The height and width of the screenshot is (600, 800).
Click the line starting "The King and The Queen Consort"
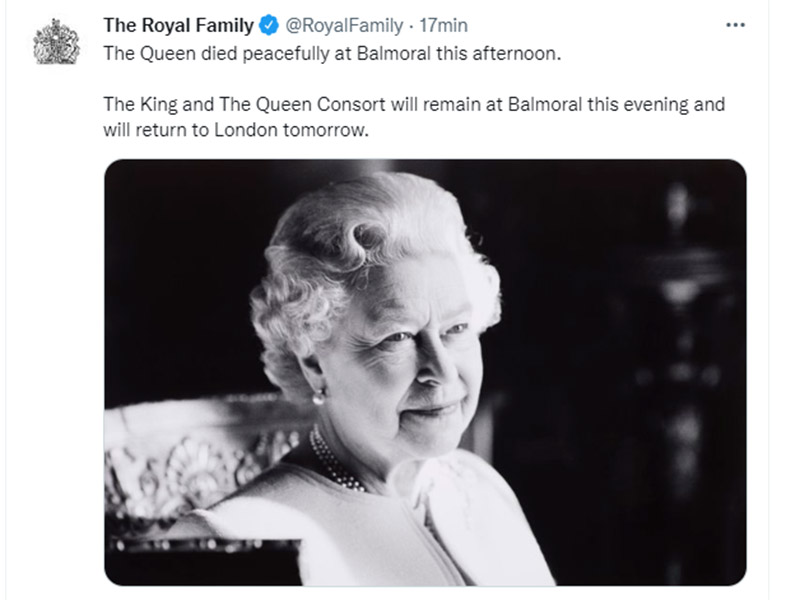tap(413, 104)
